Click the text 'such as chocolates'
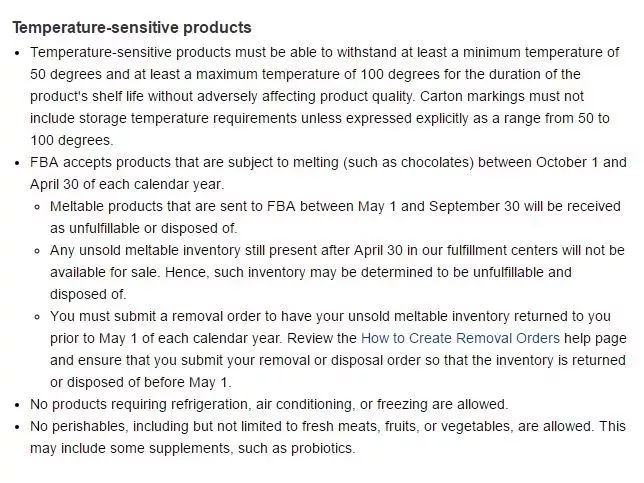 [x=407, y=162]
